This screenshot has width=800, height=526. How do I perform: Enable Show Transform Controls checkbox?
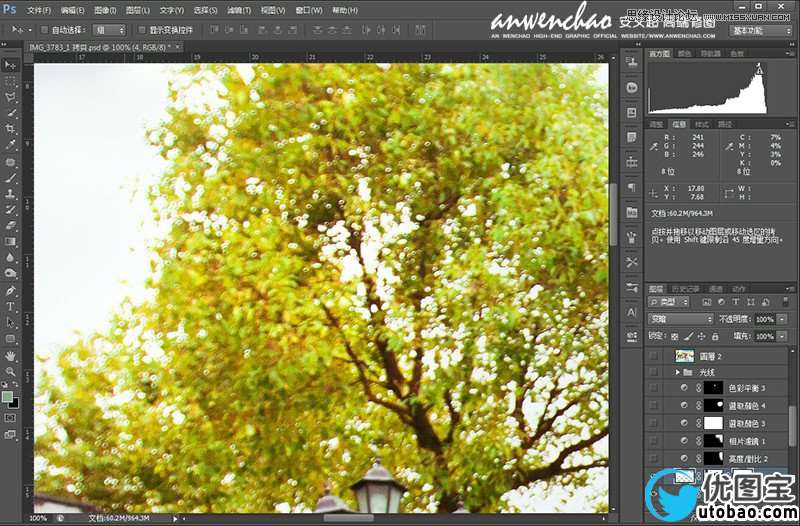coord(142,30)
